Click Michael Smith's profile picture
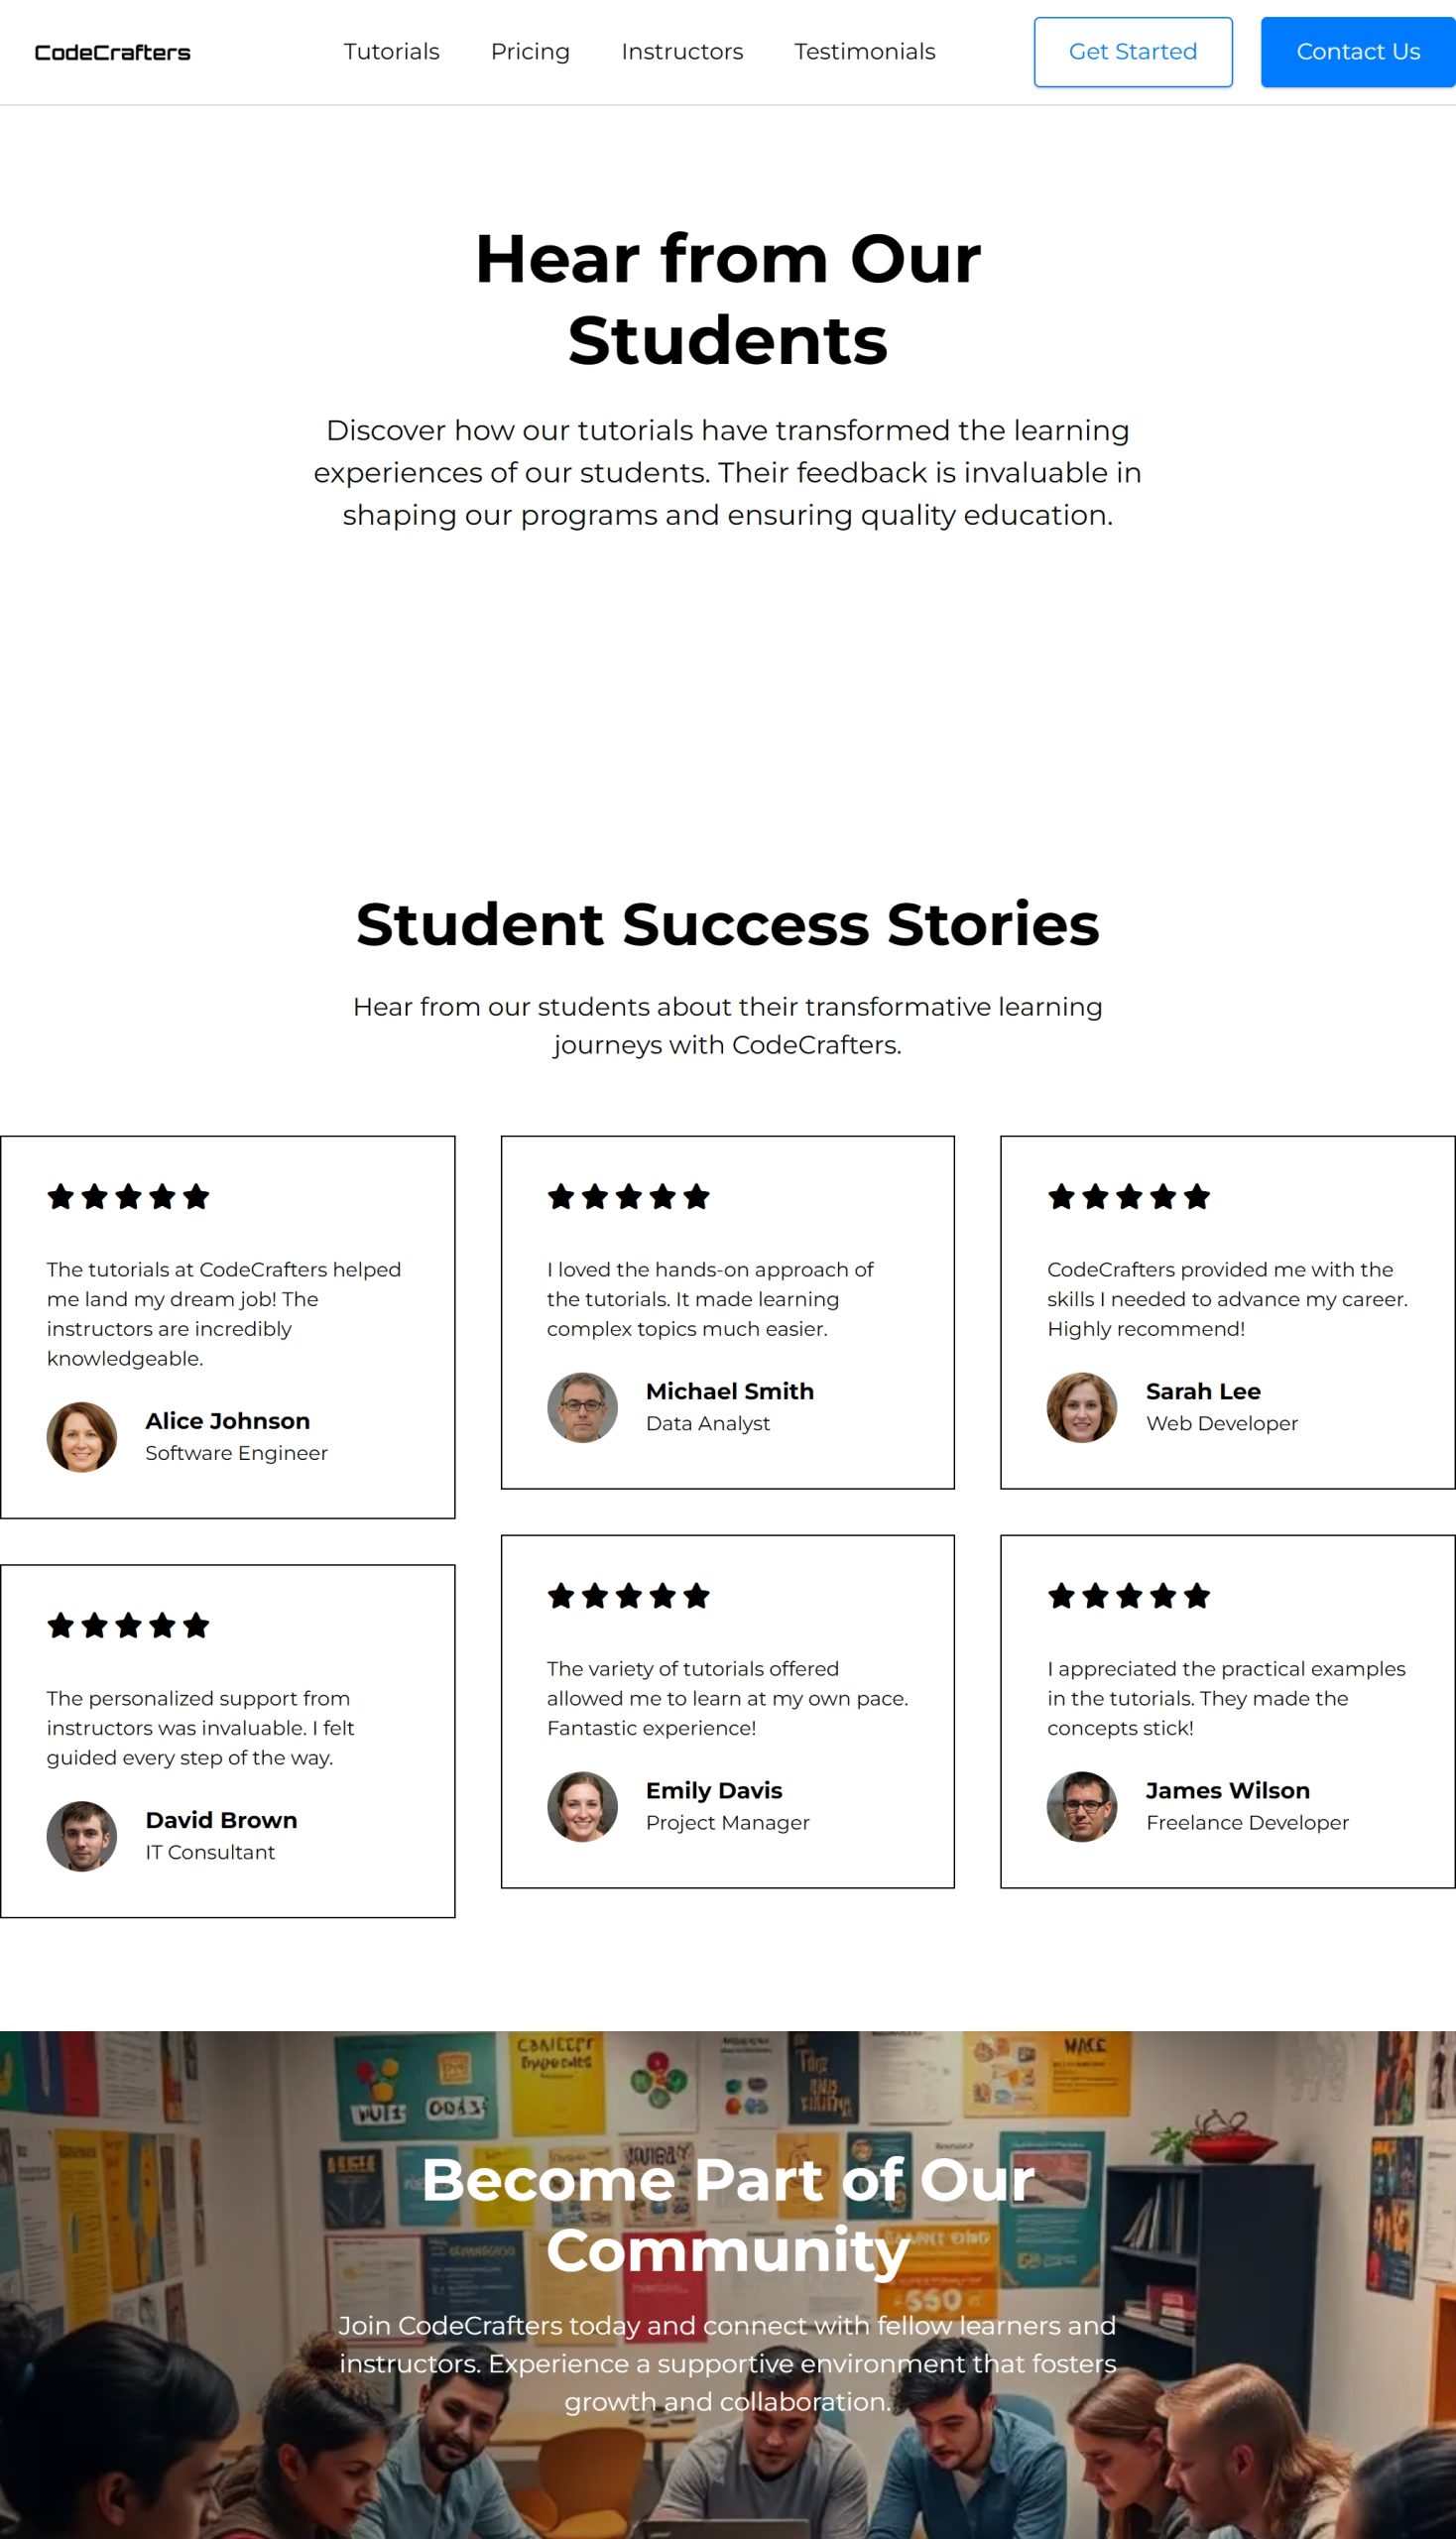This screenshot has width=1456, height=2539. pos(582,1407)
